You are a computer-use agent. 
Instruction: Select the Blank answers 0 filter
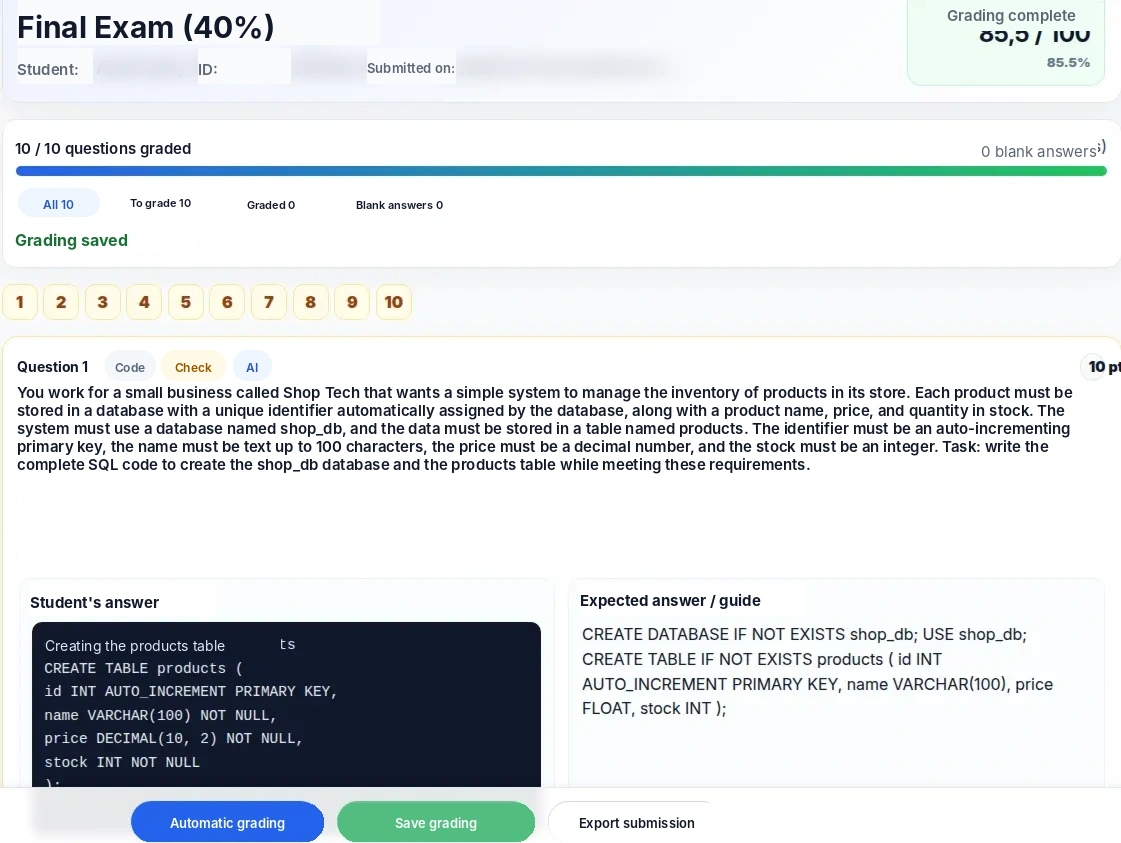click(400, 204)
